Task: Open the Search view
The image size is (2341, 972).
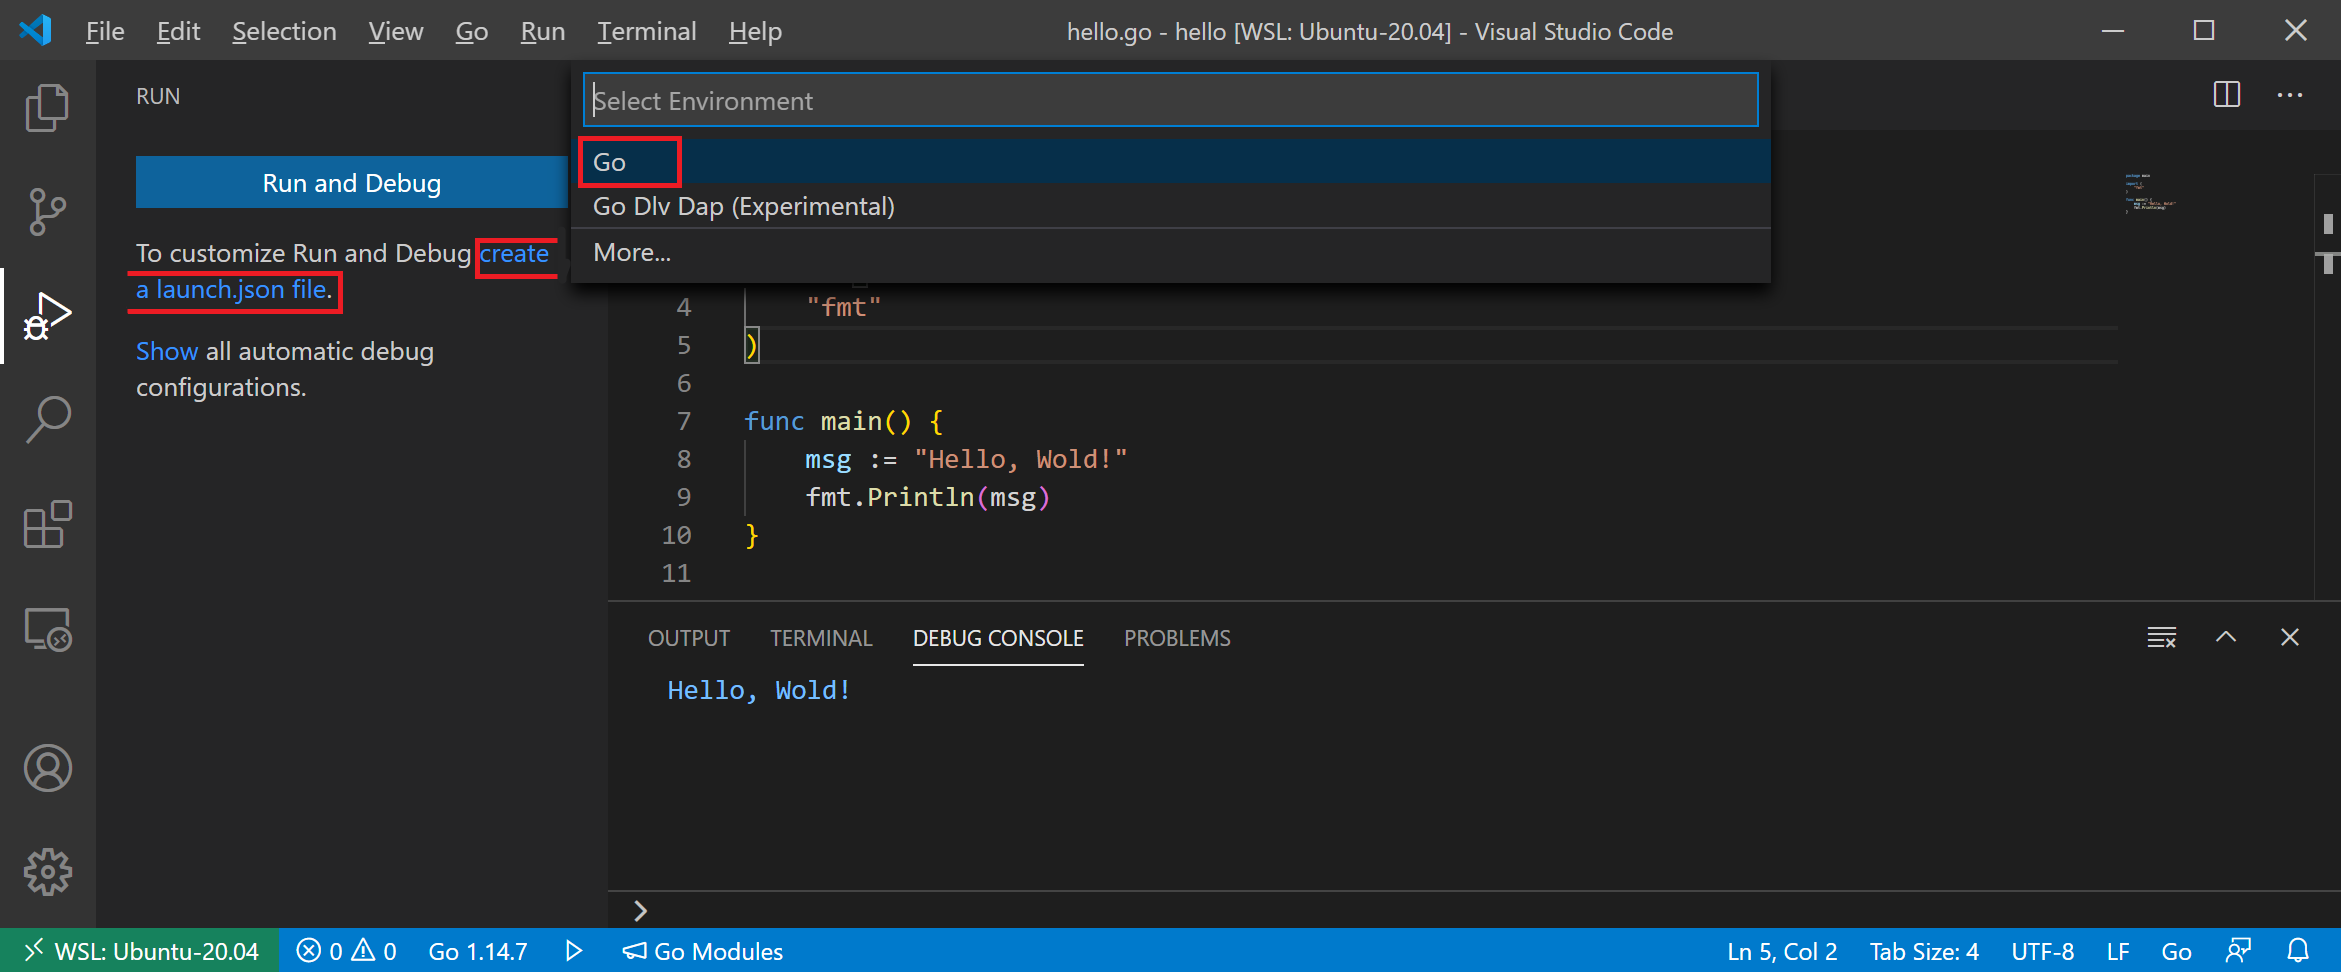Action: pos(47,420)
